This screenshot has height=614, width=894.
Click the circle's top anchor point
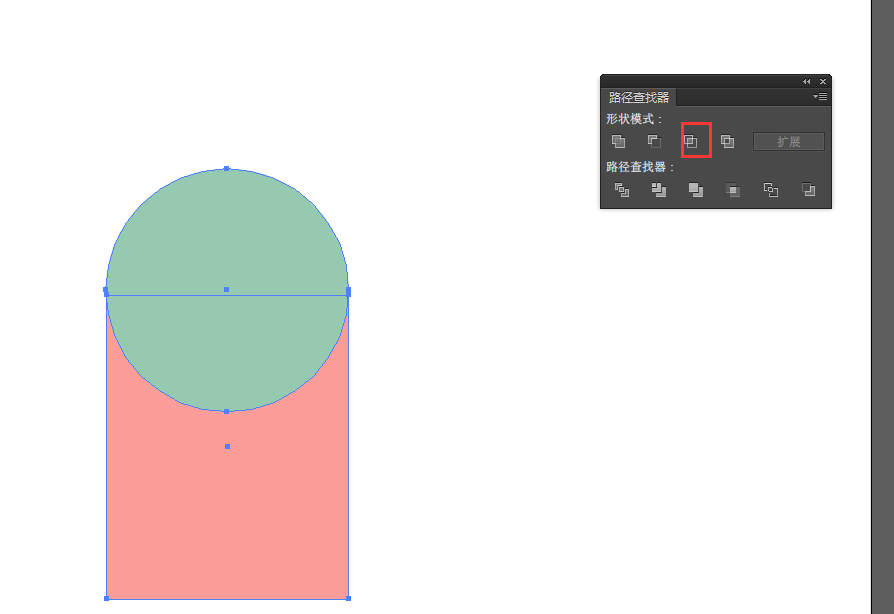226,168
